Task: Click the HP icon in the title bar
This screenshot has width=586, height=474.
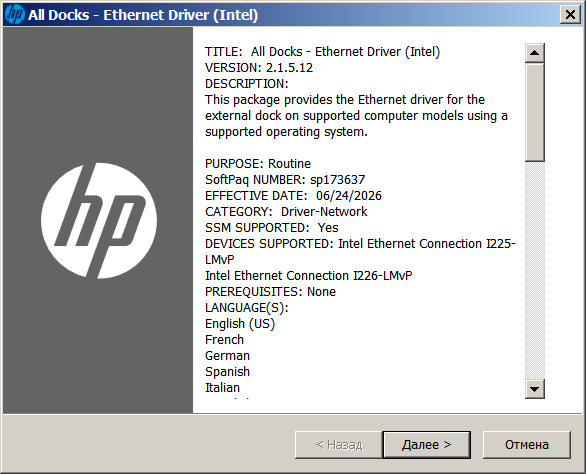Action: [x=15, y=15]
